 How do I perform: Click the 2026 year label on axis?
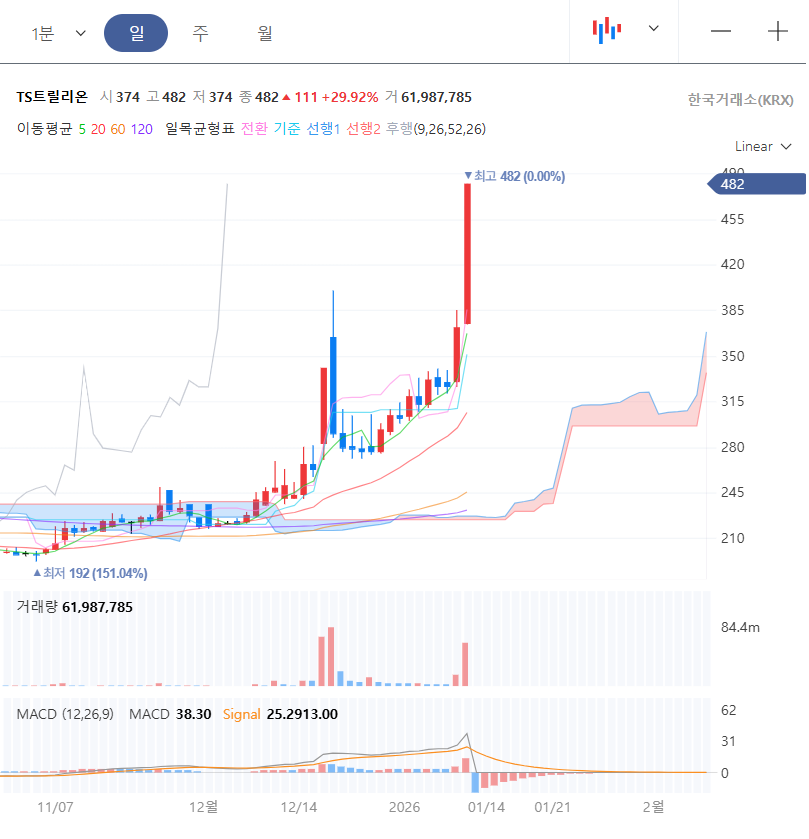(x=404, y=807)
